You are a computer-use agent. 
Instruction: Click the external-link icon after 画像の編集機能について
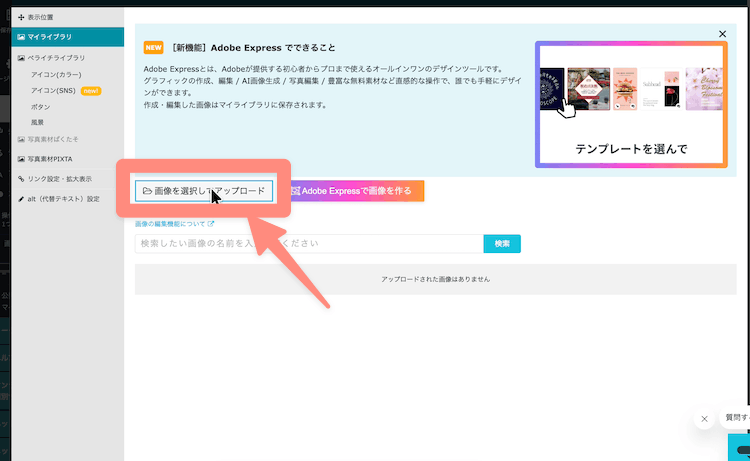click(211, 224)
